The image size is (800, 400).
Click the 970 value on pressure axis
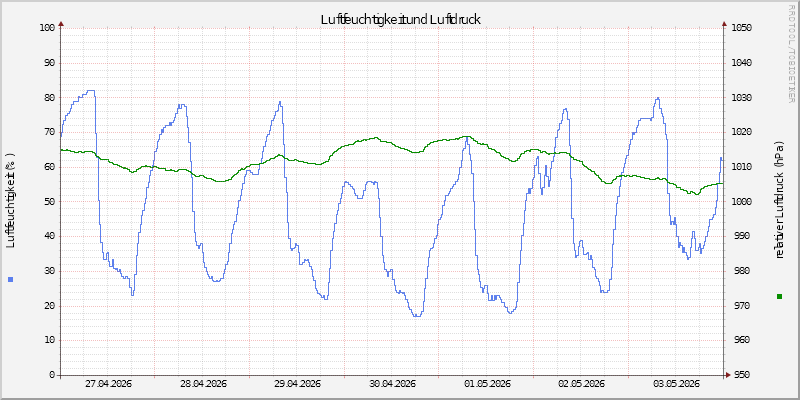click(x=742, y=306)
